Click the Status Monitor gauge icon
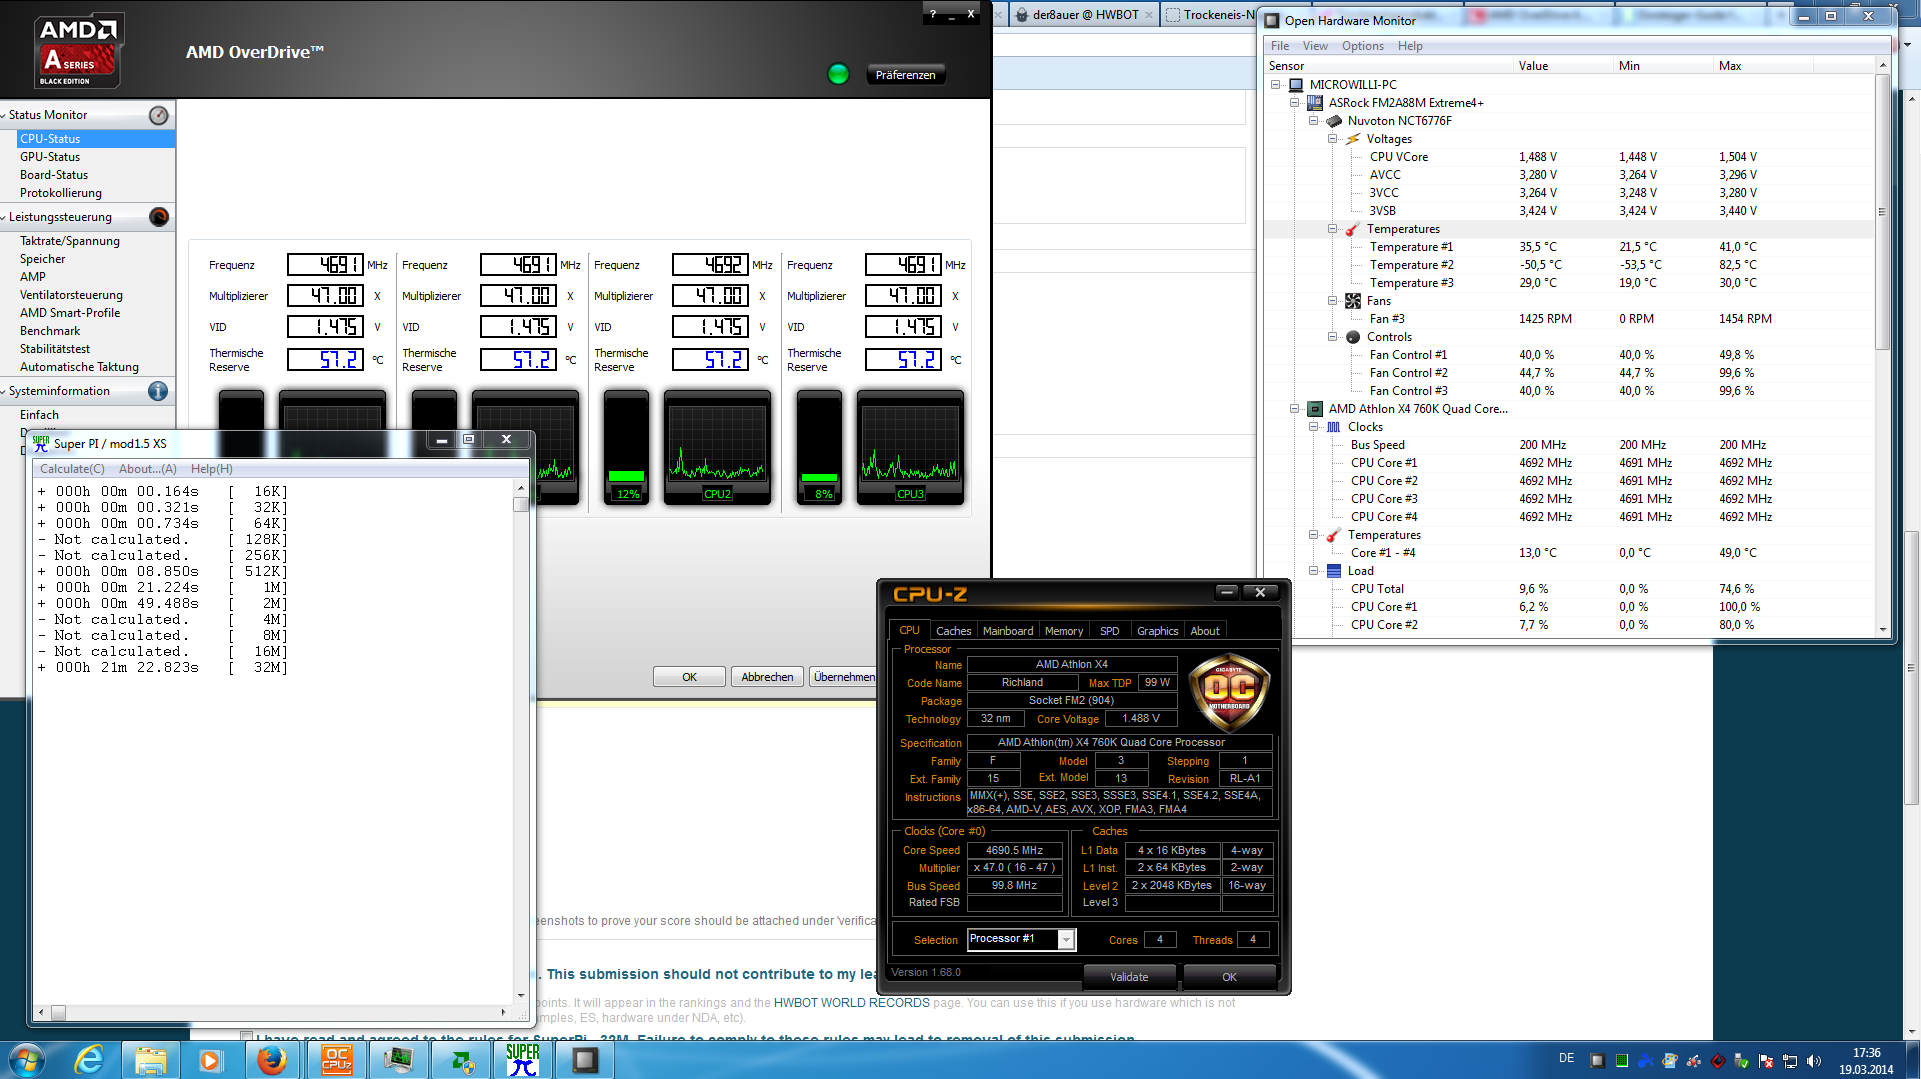 point(158,115)
